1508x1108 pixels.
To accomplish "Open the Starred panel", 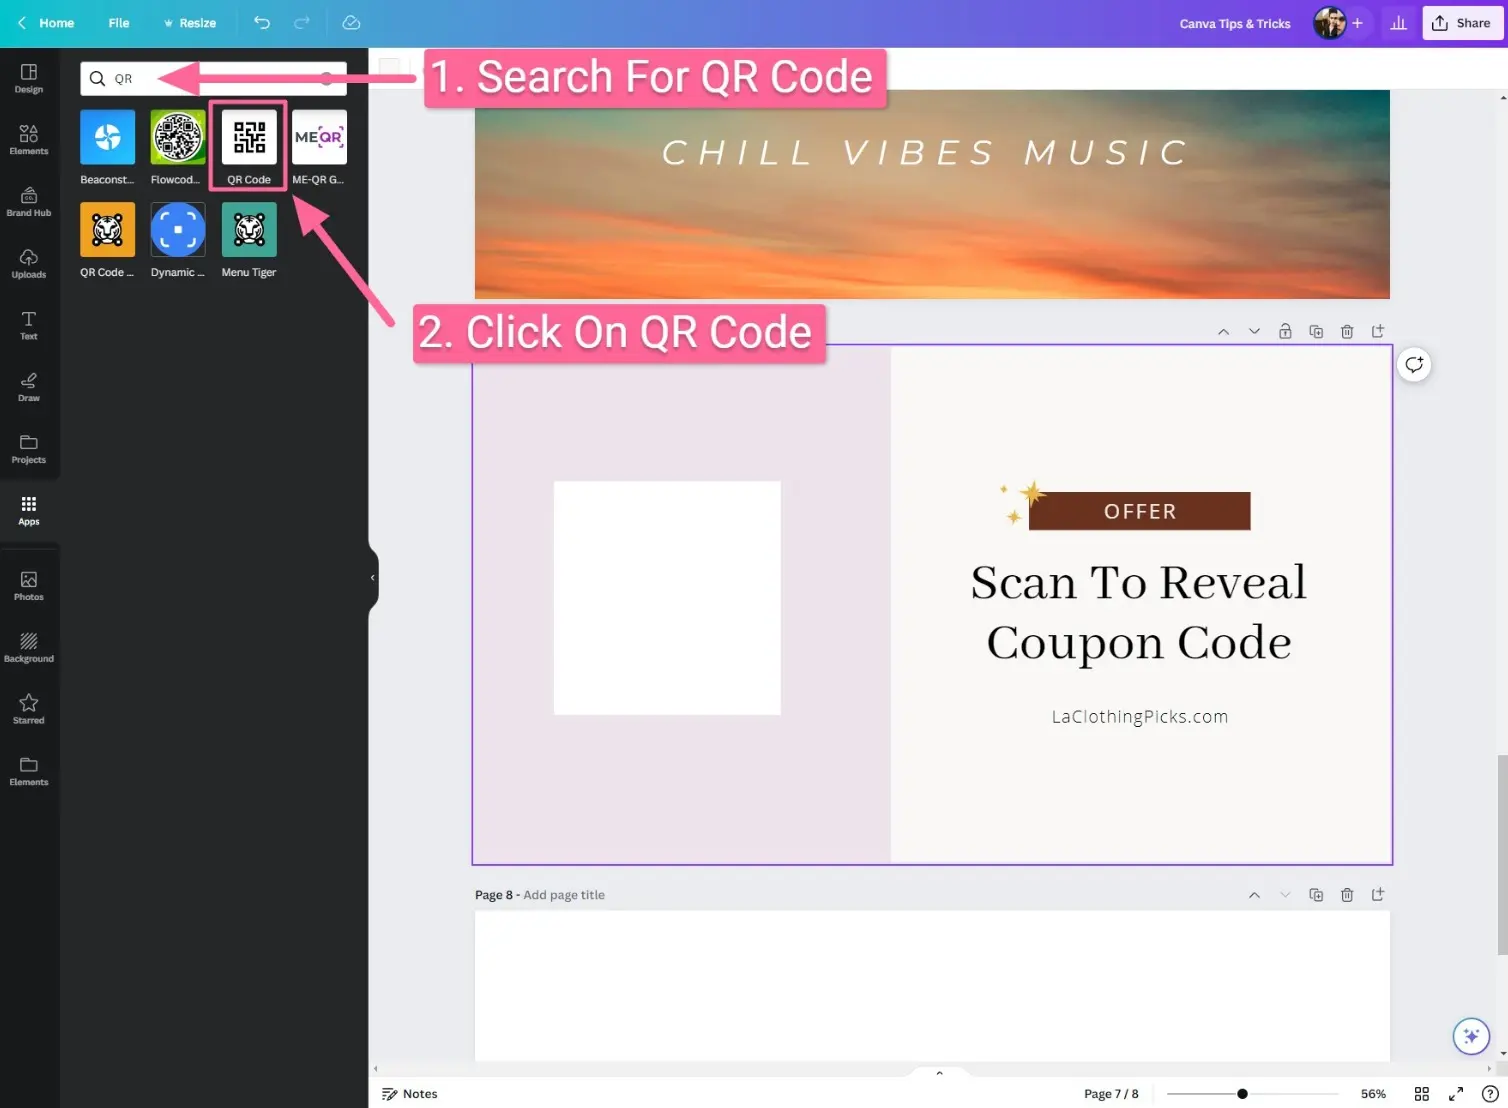I will click(29, 709).
